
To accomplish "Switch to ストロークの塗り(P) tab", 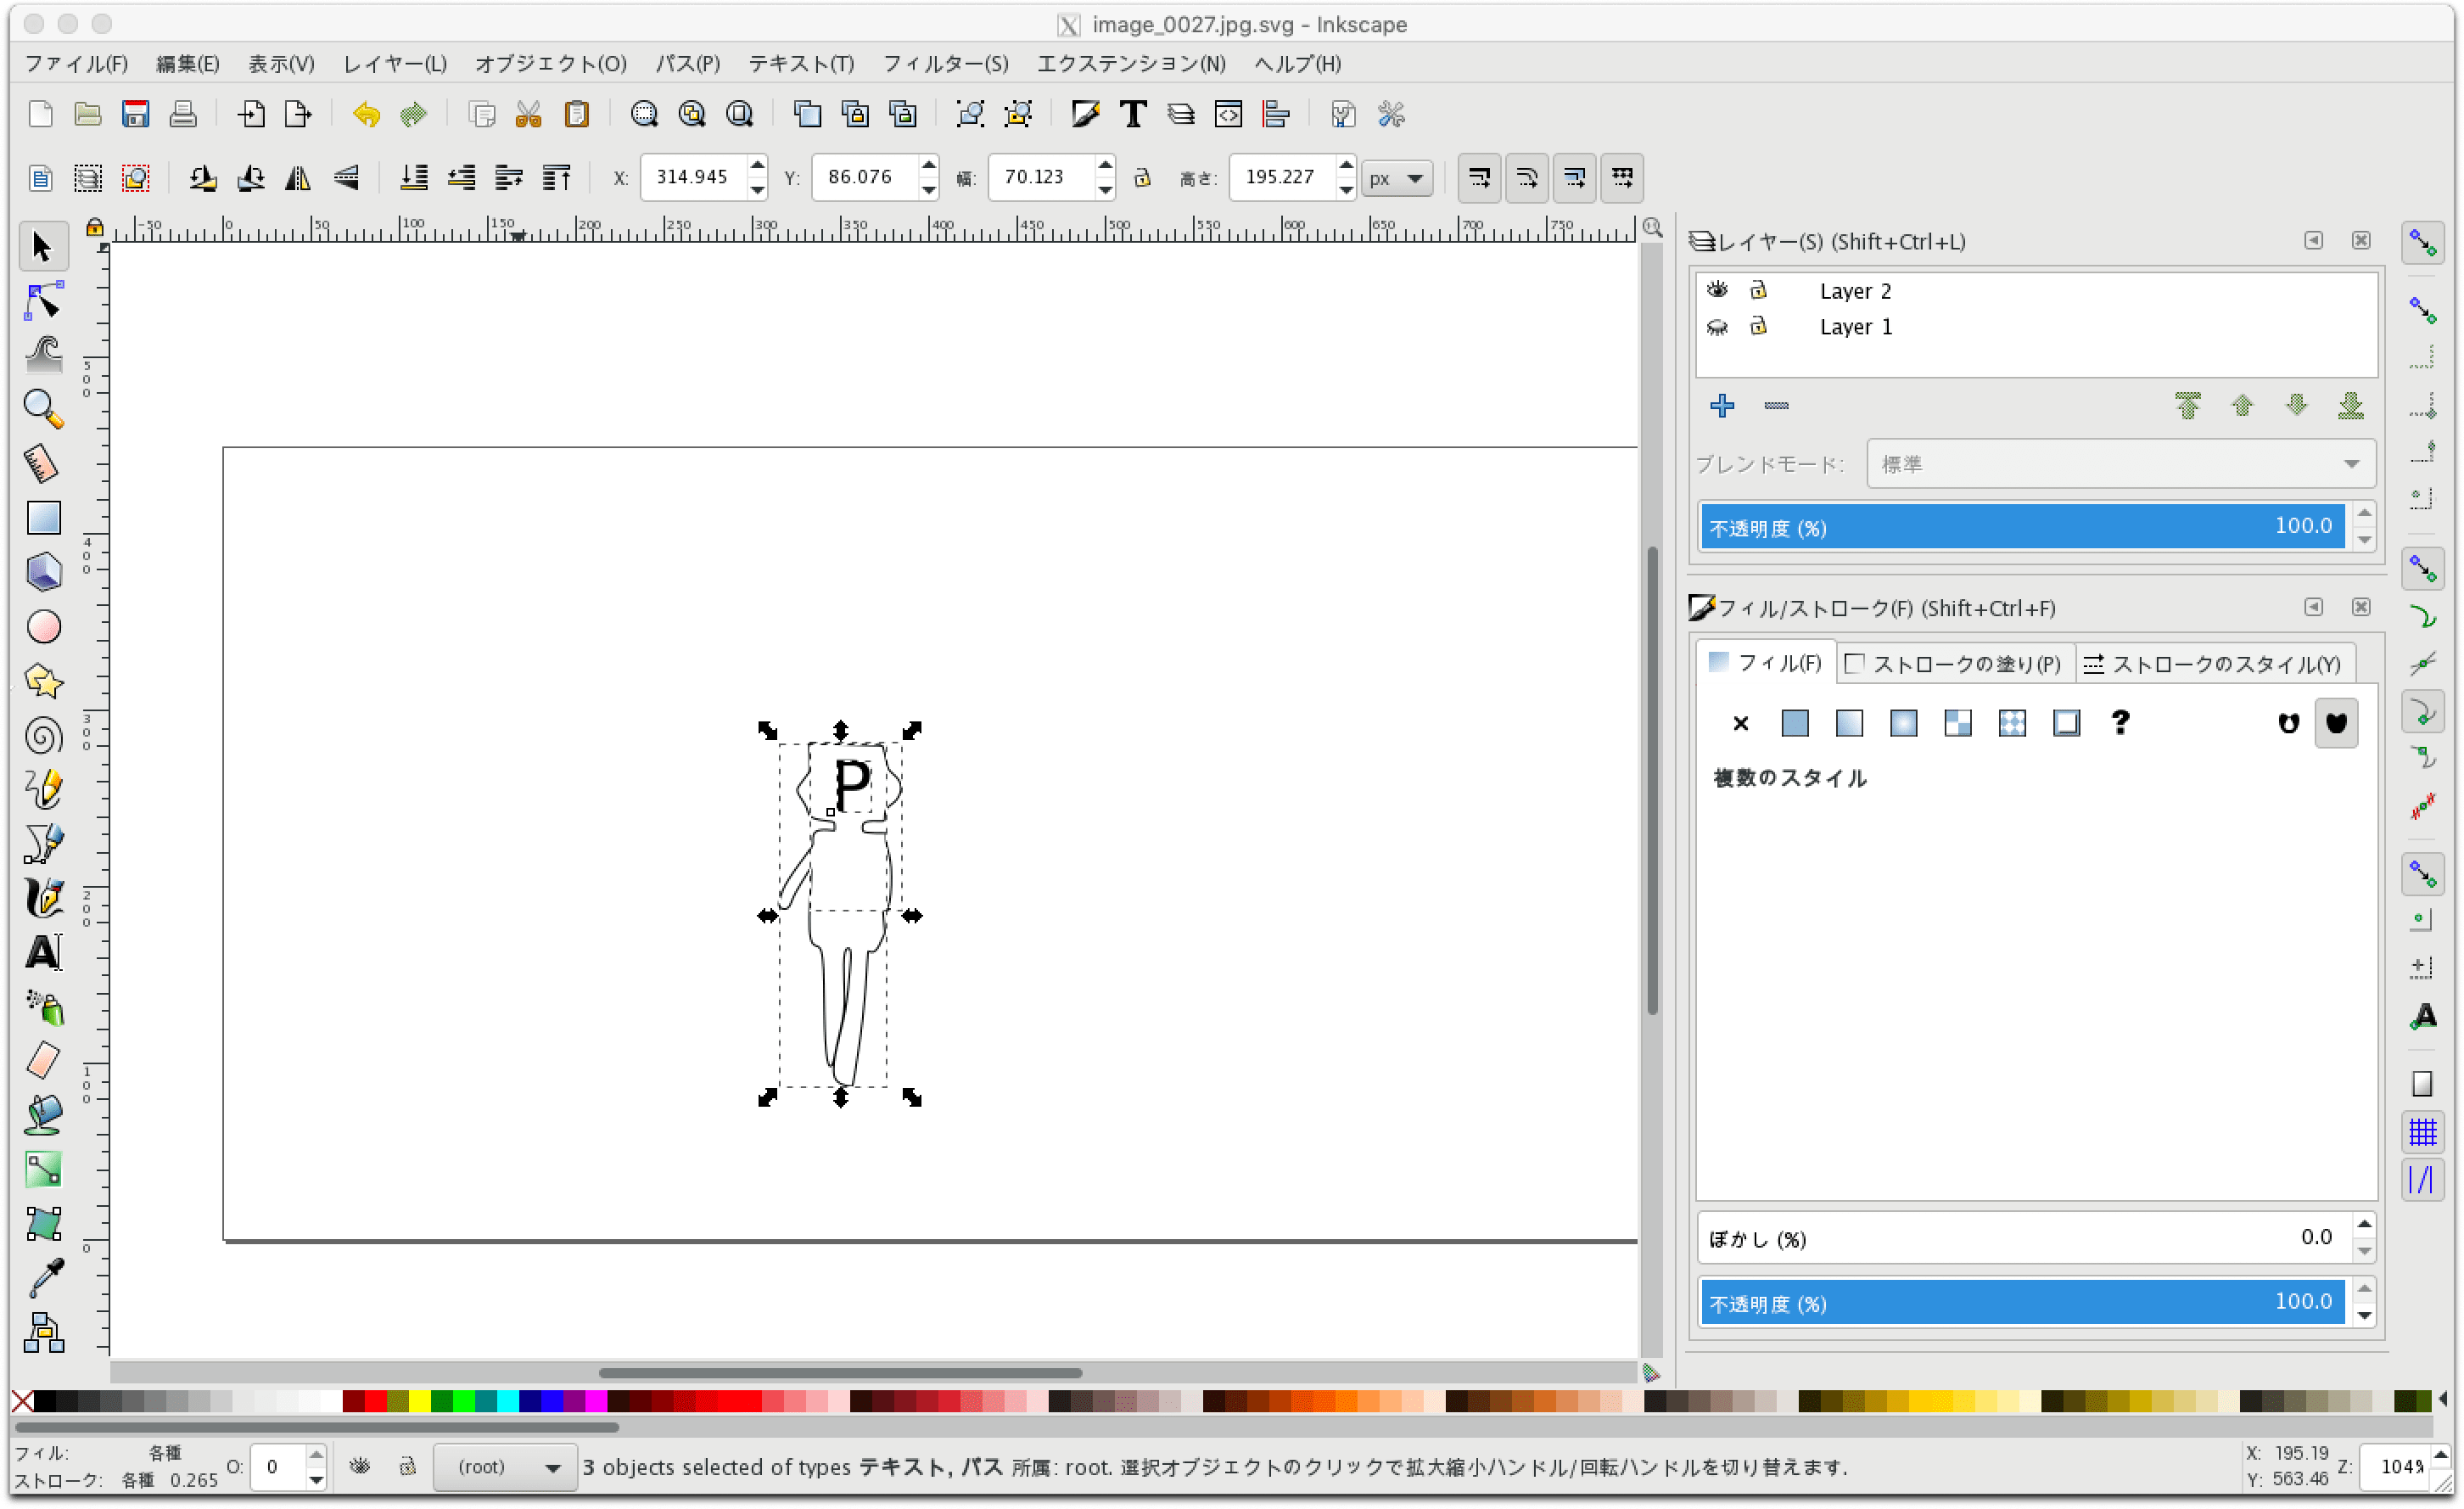I will tap(1955, 664).
